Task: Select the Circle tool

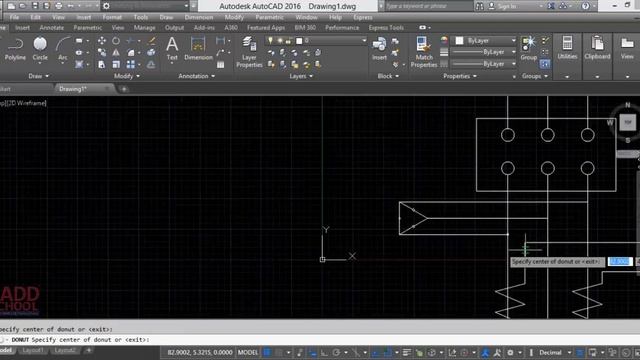Action: (x=40, y=49)
